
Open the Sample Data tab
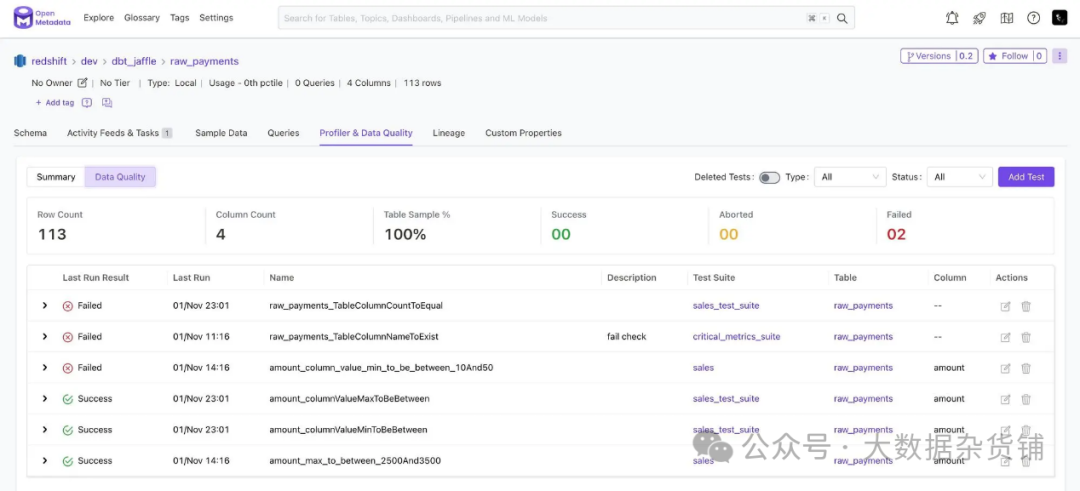click(221, 133)
